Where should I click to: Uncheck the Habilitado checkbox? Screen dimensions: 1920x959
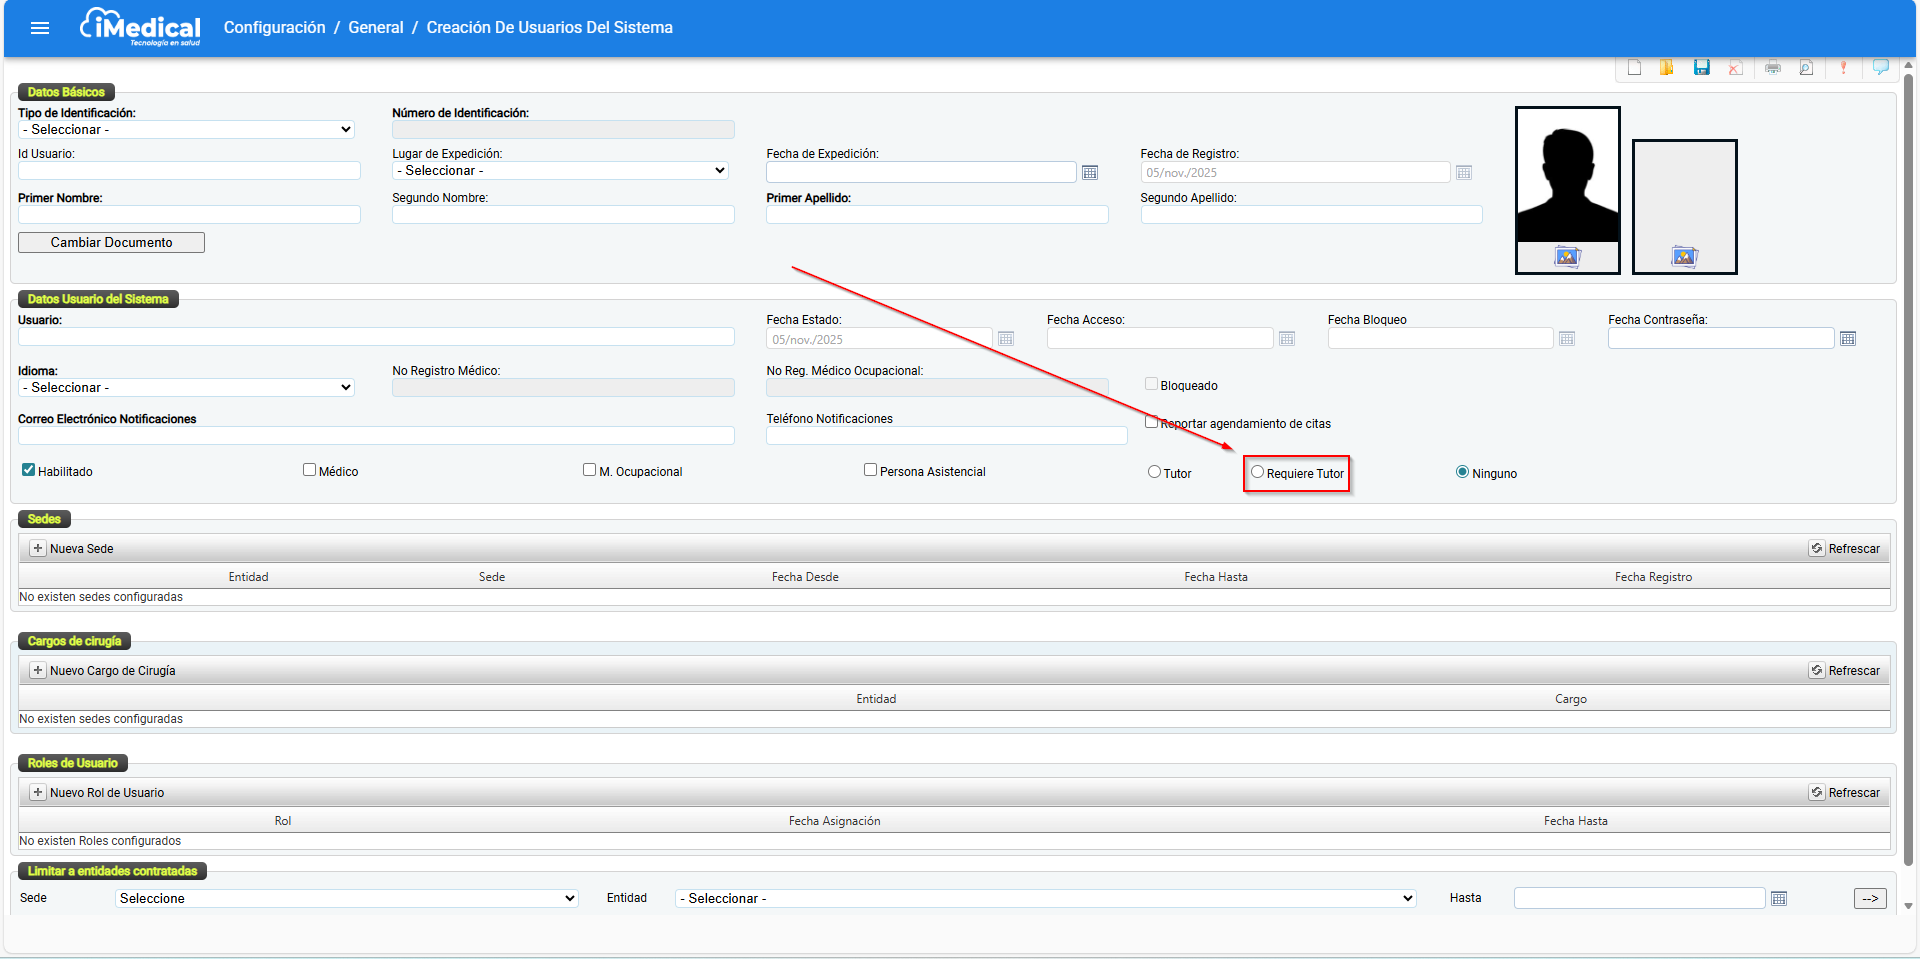(x=29, y=470)
